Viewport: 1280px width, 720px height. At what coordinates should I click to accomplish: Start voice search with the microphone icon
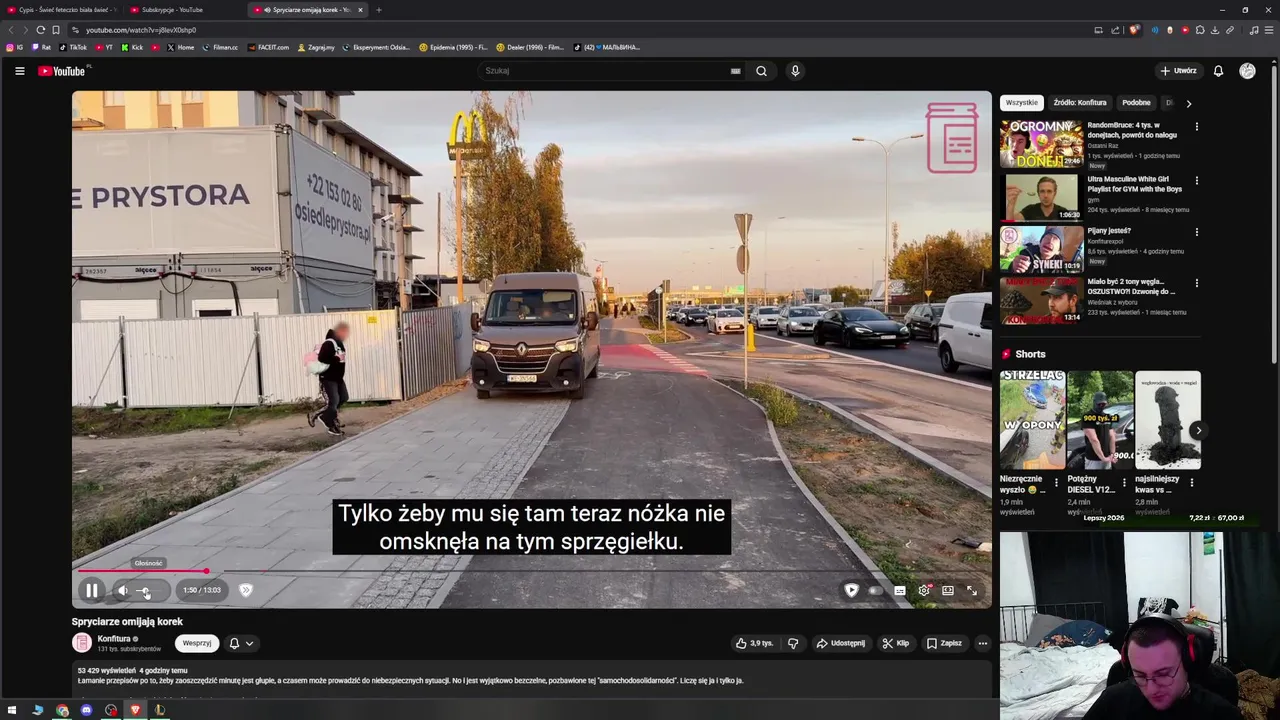point(795,71)
